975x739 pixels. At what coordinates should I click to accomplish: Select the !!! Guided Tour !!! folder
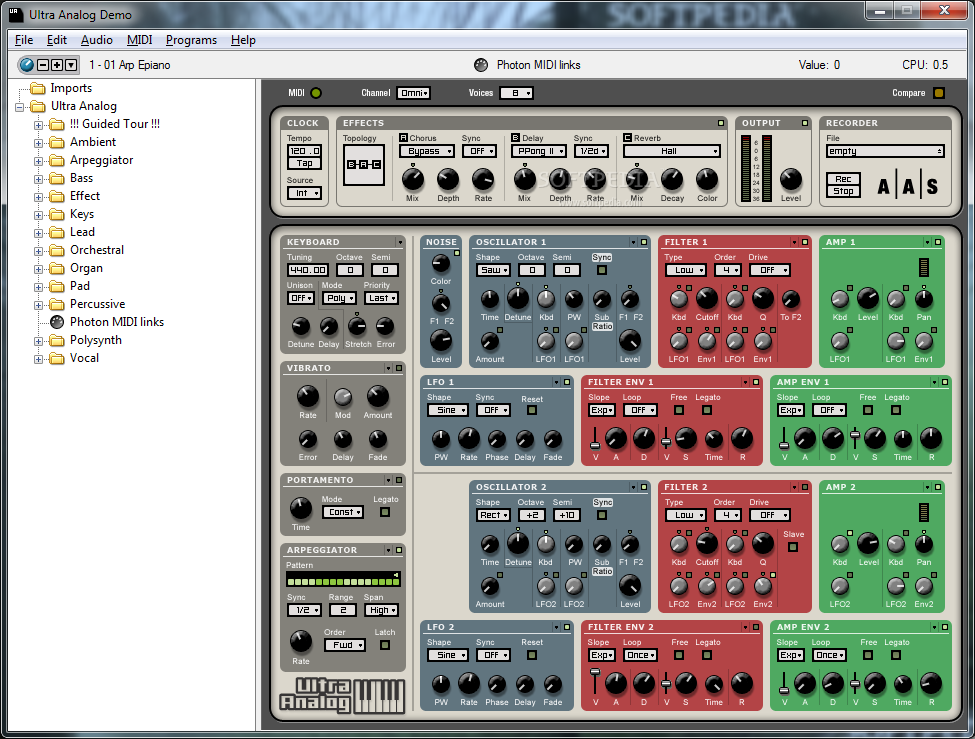(x=114, y=124)
